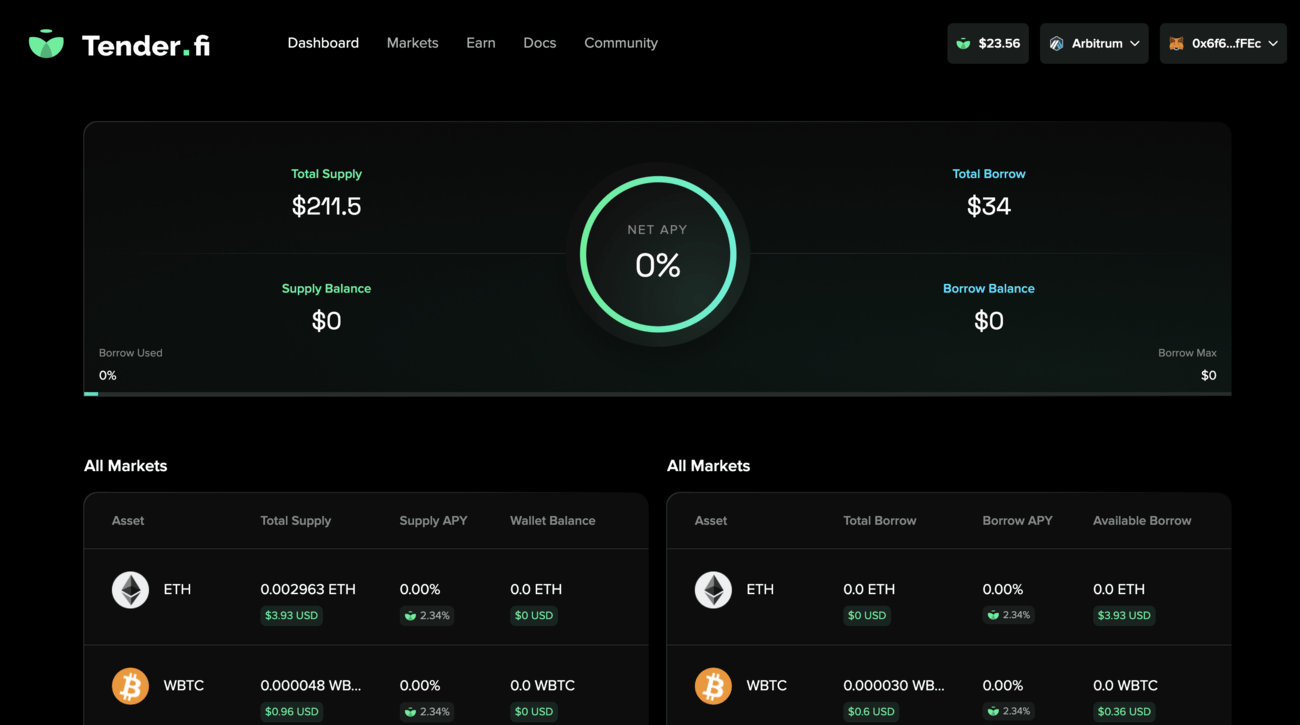Viewport: 1300px width, 725px height.
Task: Click the 2.34% reward badge in ETH supply row
Action: pyautogui.click(x=427, y=616)
